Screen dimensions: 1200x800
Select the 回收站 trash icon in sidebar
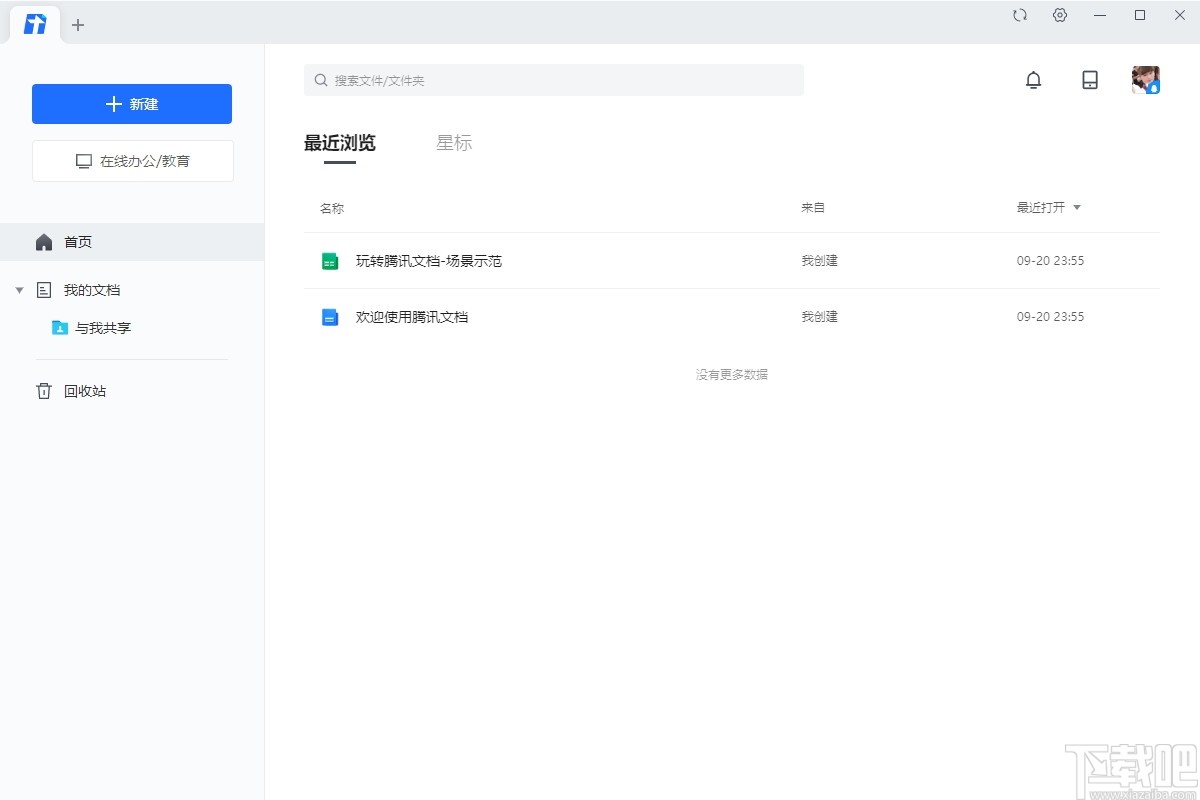point(43,390)
